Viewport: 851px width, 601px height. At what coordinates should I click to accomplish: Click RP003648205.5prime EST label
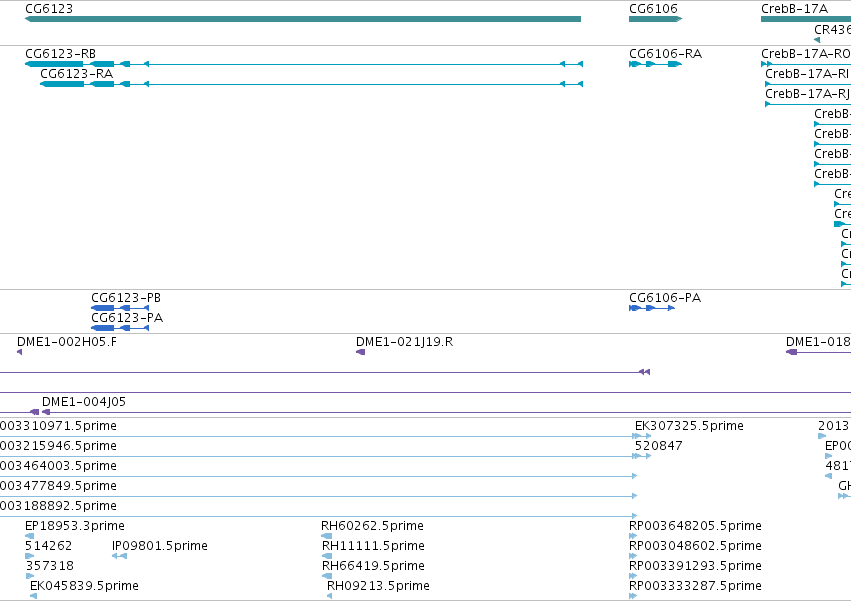695,526
